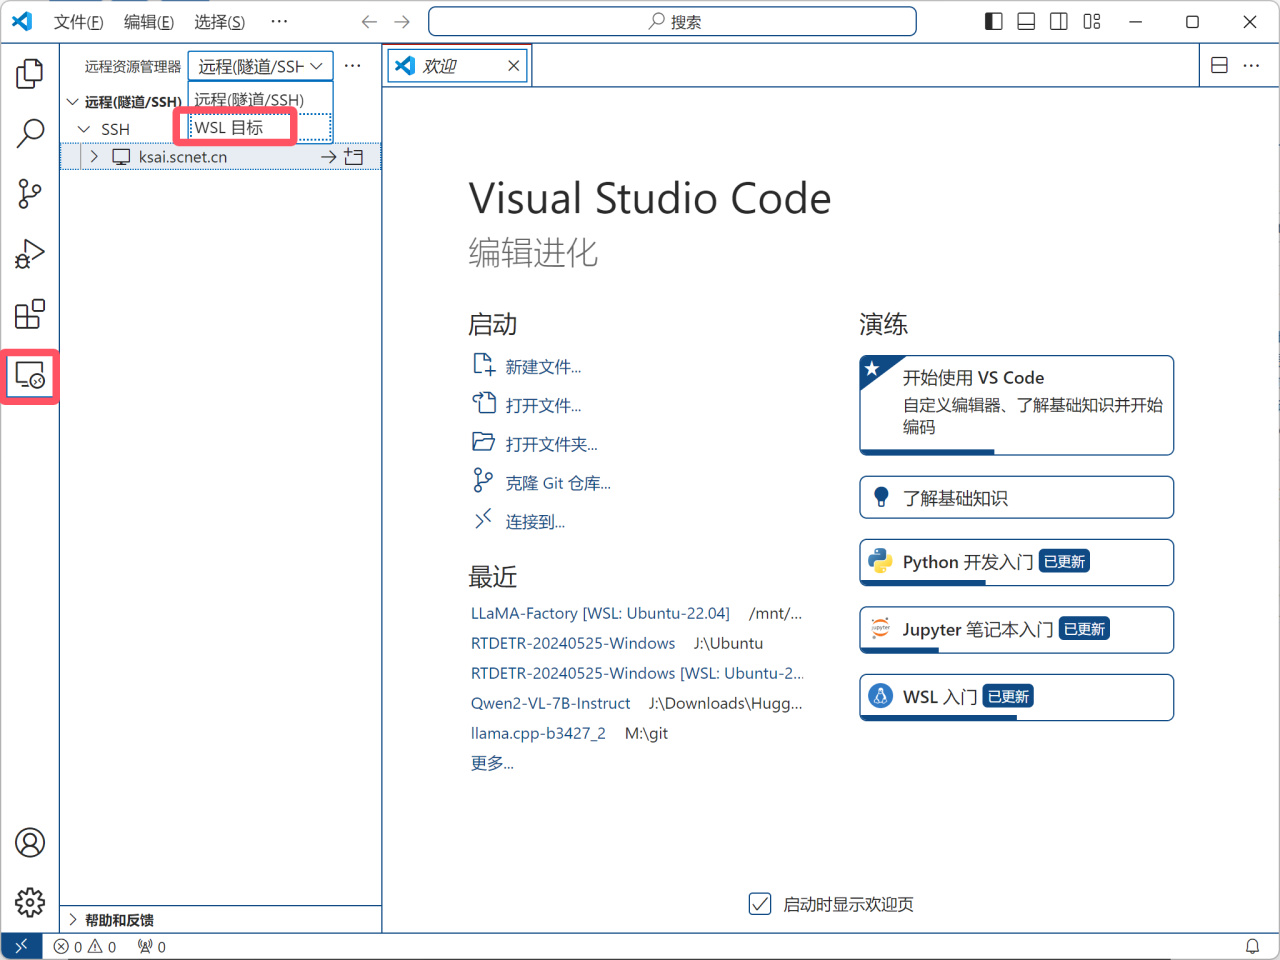Viewport: 1280px width, 960px height.
Task: Connect ksai.scnet.cn in current window arrow
Action: click(x=328, y=157)
